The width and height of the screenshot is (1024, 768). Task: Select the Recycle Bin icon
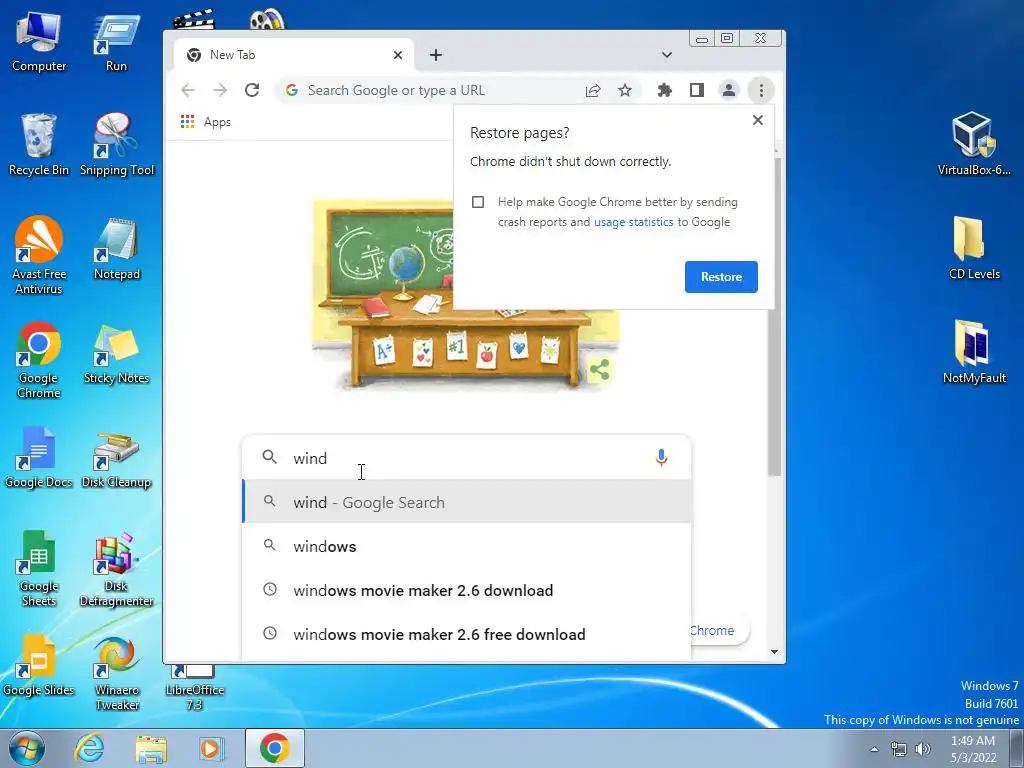coord(39,145)
